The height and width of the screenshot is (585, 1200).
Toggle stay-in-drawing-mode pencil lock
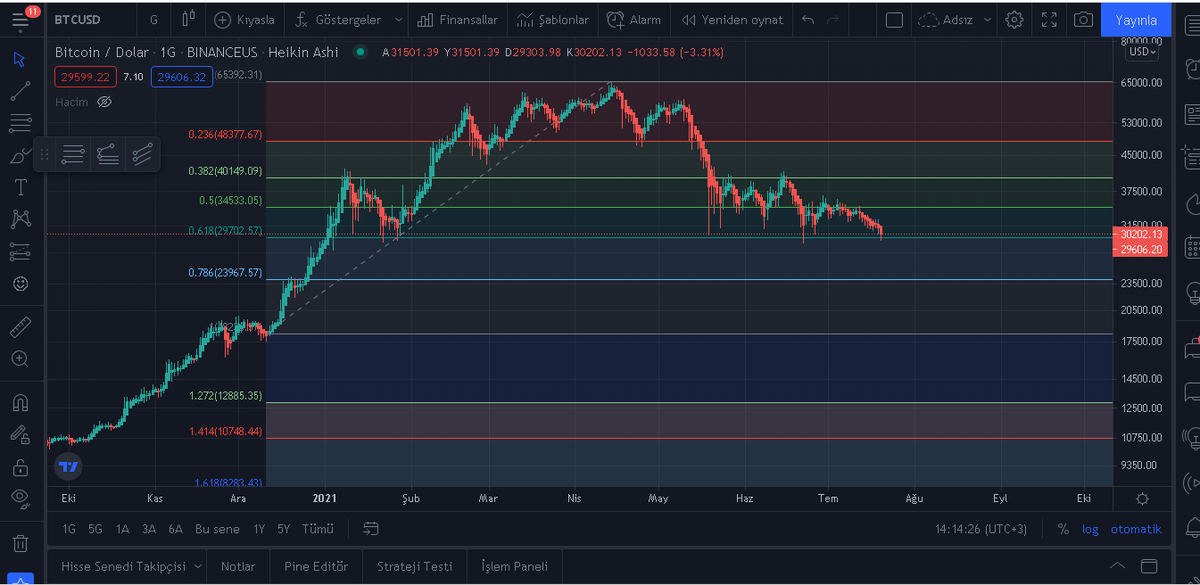pyautogui.click(x=20, y=434)
